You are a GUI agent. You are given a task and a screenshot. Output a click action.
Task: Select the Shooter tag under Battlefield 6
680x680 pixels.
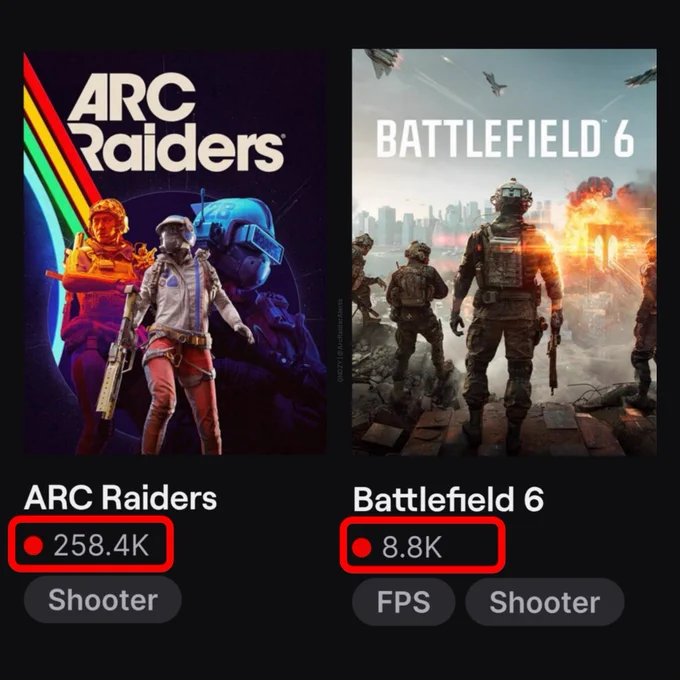tap(545, 602)
